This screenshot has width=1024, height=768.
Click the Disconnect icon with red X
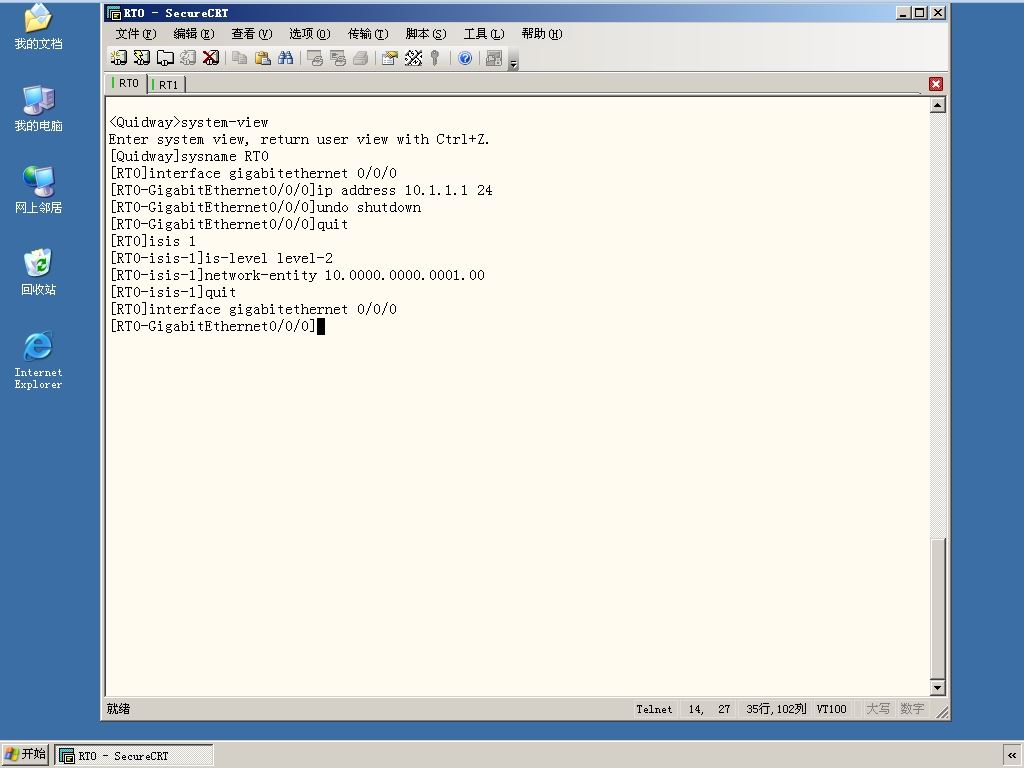(211, 58)
